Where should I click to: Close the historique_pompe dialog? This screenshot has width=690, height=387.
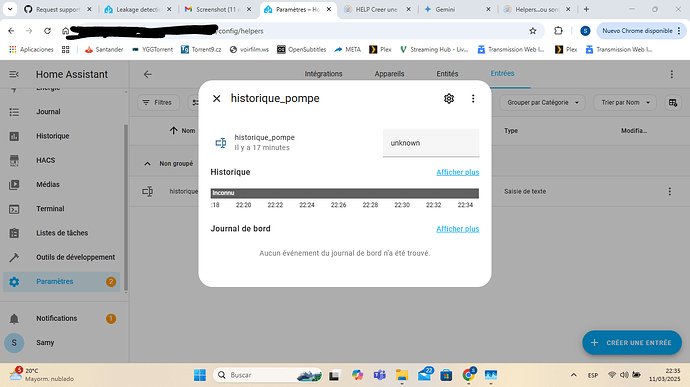217,99
